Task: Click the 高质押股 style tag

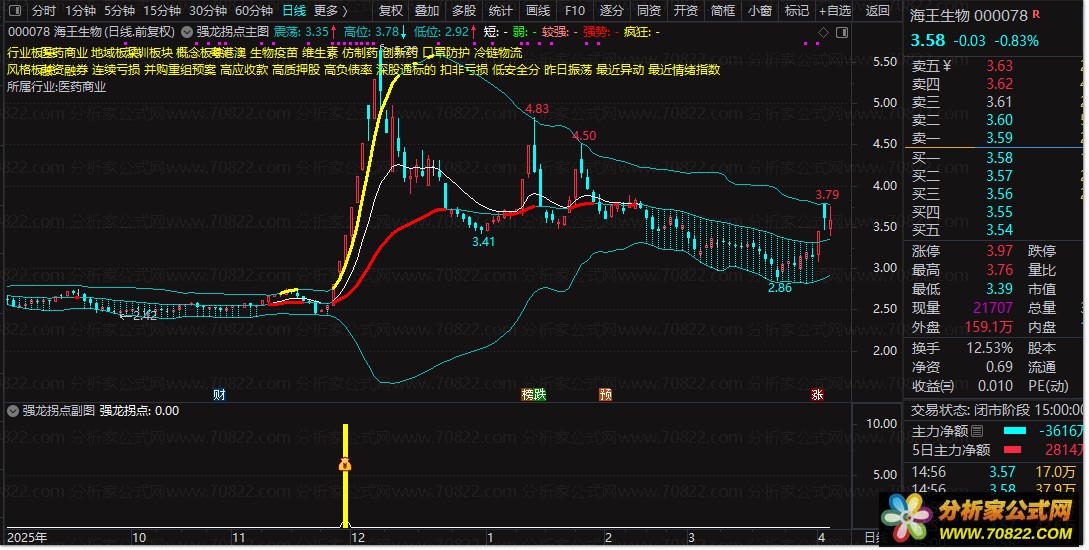Action: point(296,70)
